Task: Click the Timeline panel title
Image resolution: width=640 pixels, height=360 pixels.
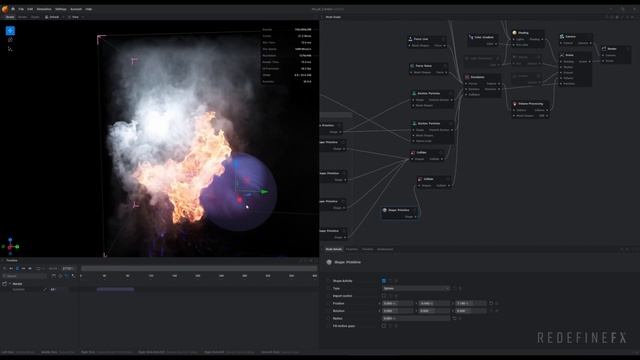Action: (11, 260)
